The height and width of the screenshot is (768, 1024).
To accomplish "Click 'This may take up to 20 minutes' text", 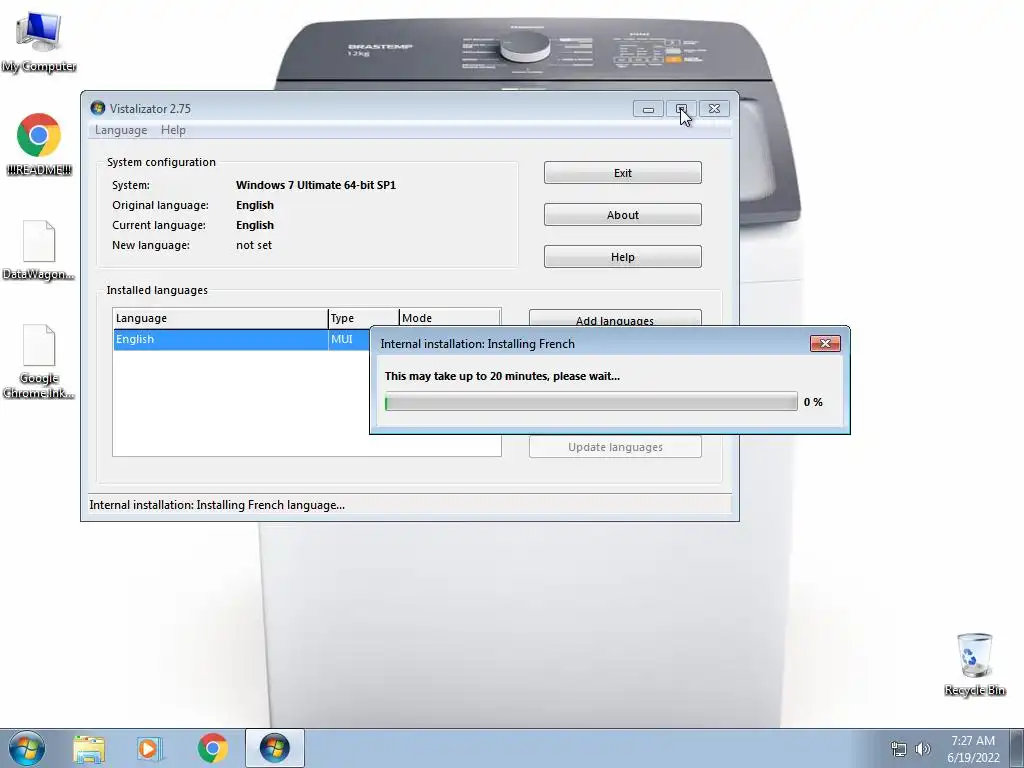I will (x=502, y=376).
